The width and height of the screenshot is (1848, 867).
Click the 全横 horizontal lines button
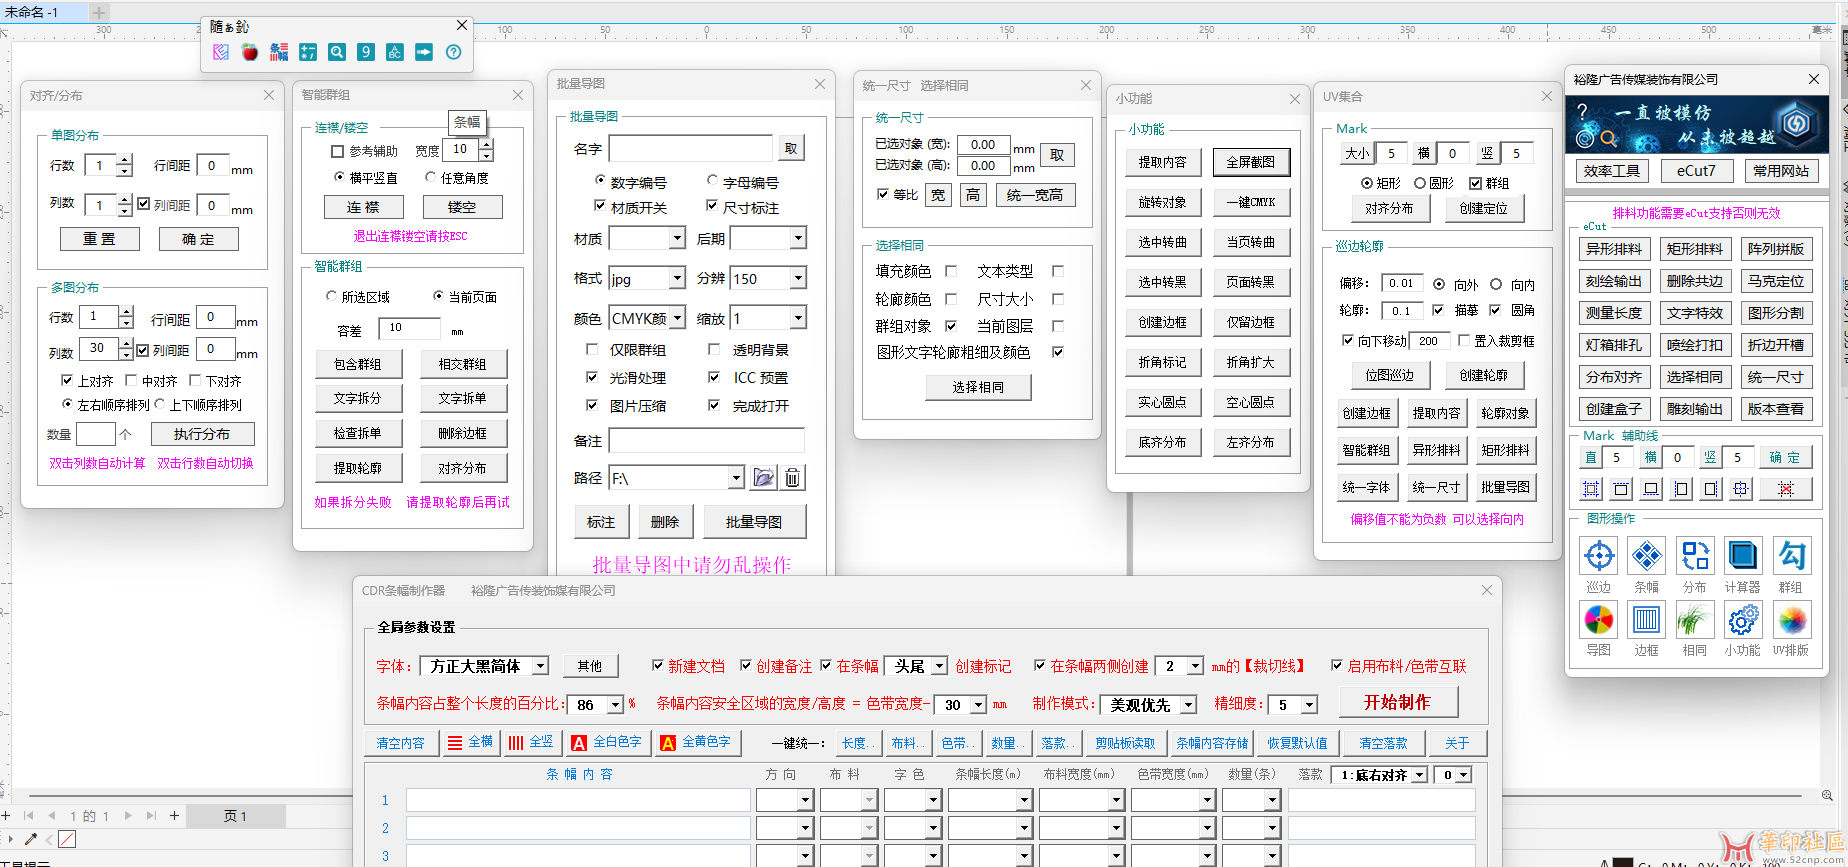(471, 743)
